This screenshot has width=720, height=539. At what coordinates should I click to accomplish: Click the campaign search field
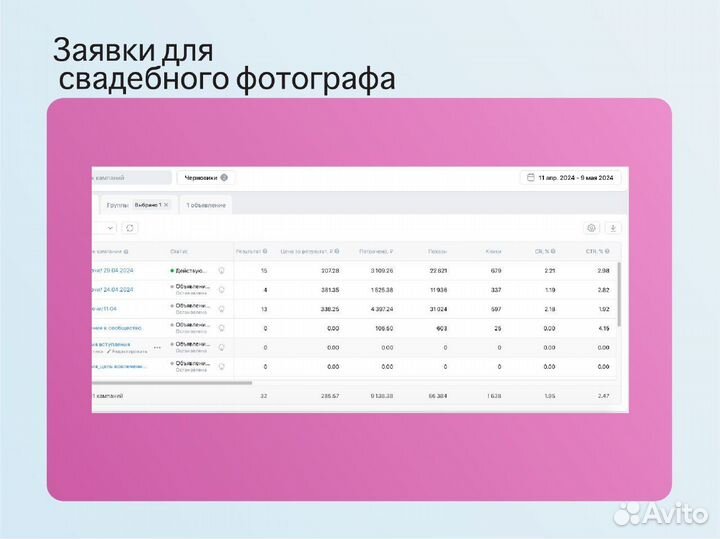[132, 177]
